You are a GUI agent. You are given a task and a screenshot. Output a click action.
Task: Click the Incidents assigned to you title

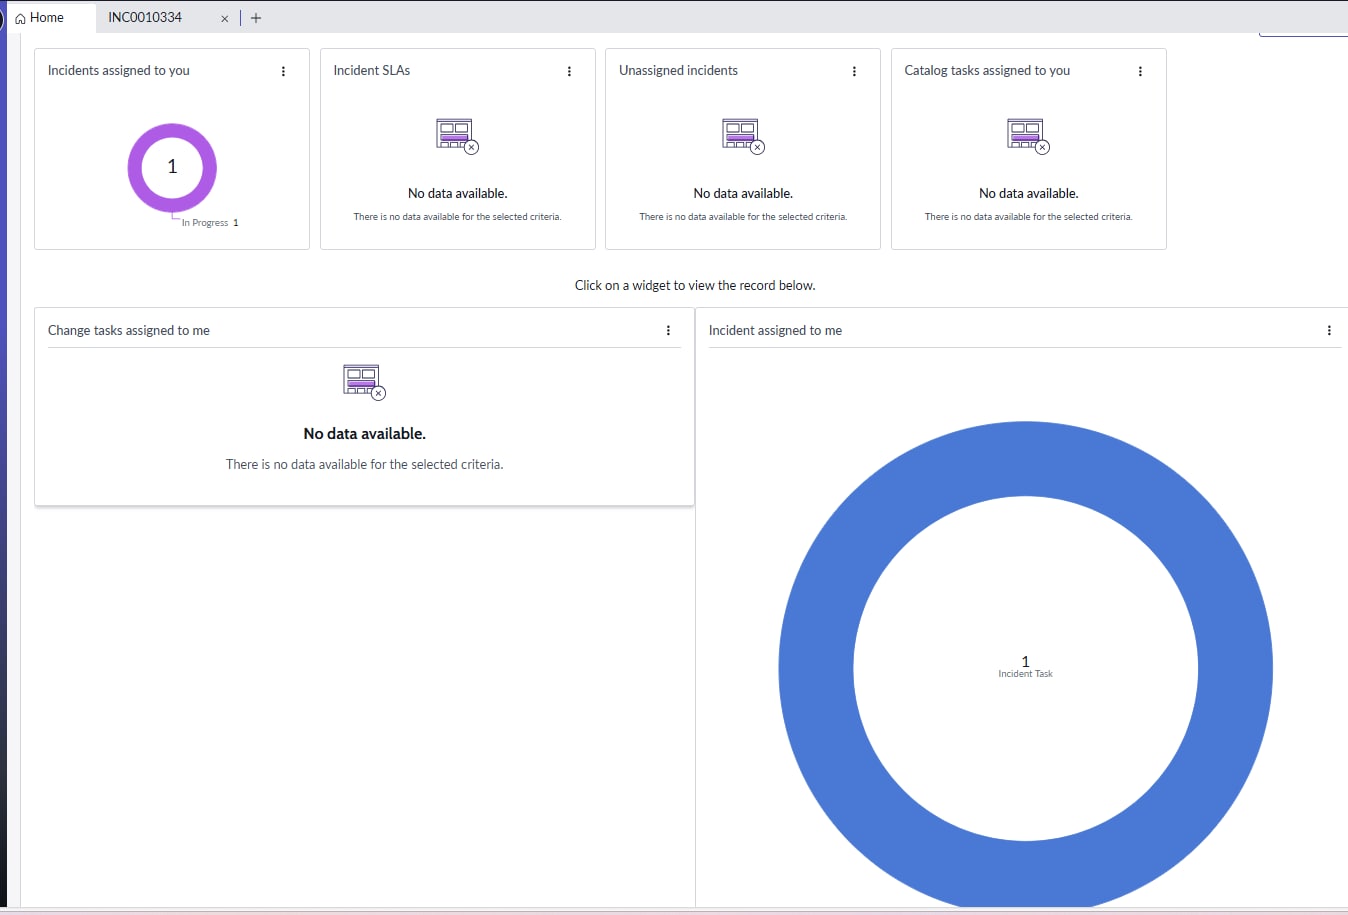[119, 71]
